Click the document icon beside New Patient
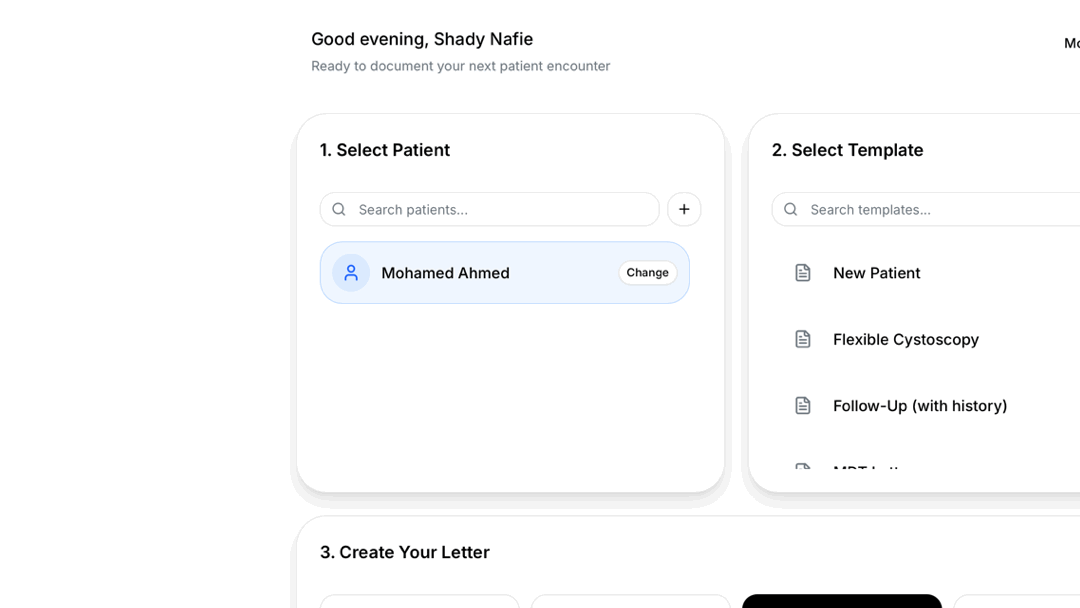This screenshot has width=1080, height=608. (x=802, y=273)
